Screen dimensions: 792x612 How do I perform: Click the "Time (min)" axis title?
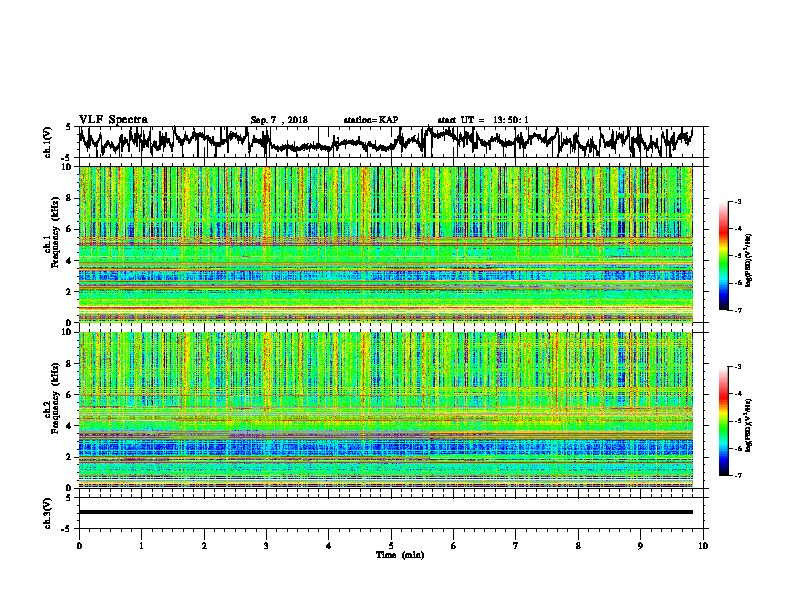click(400, 555)
